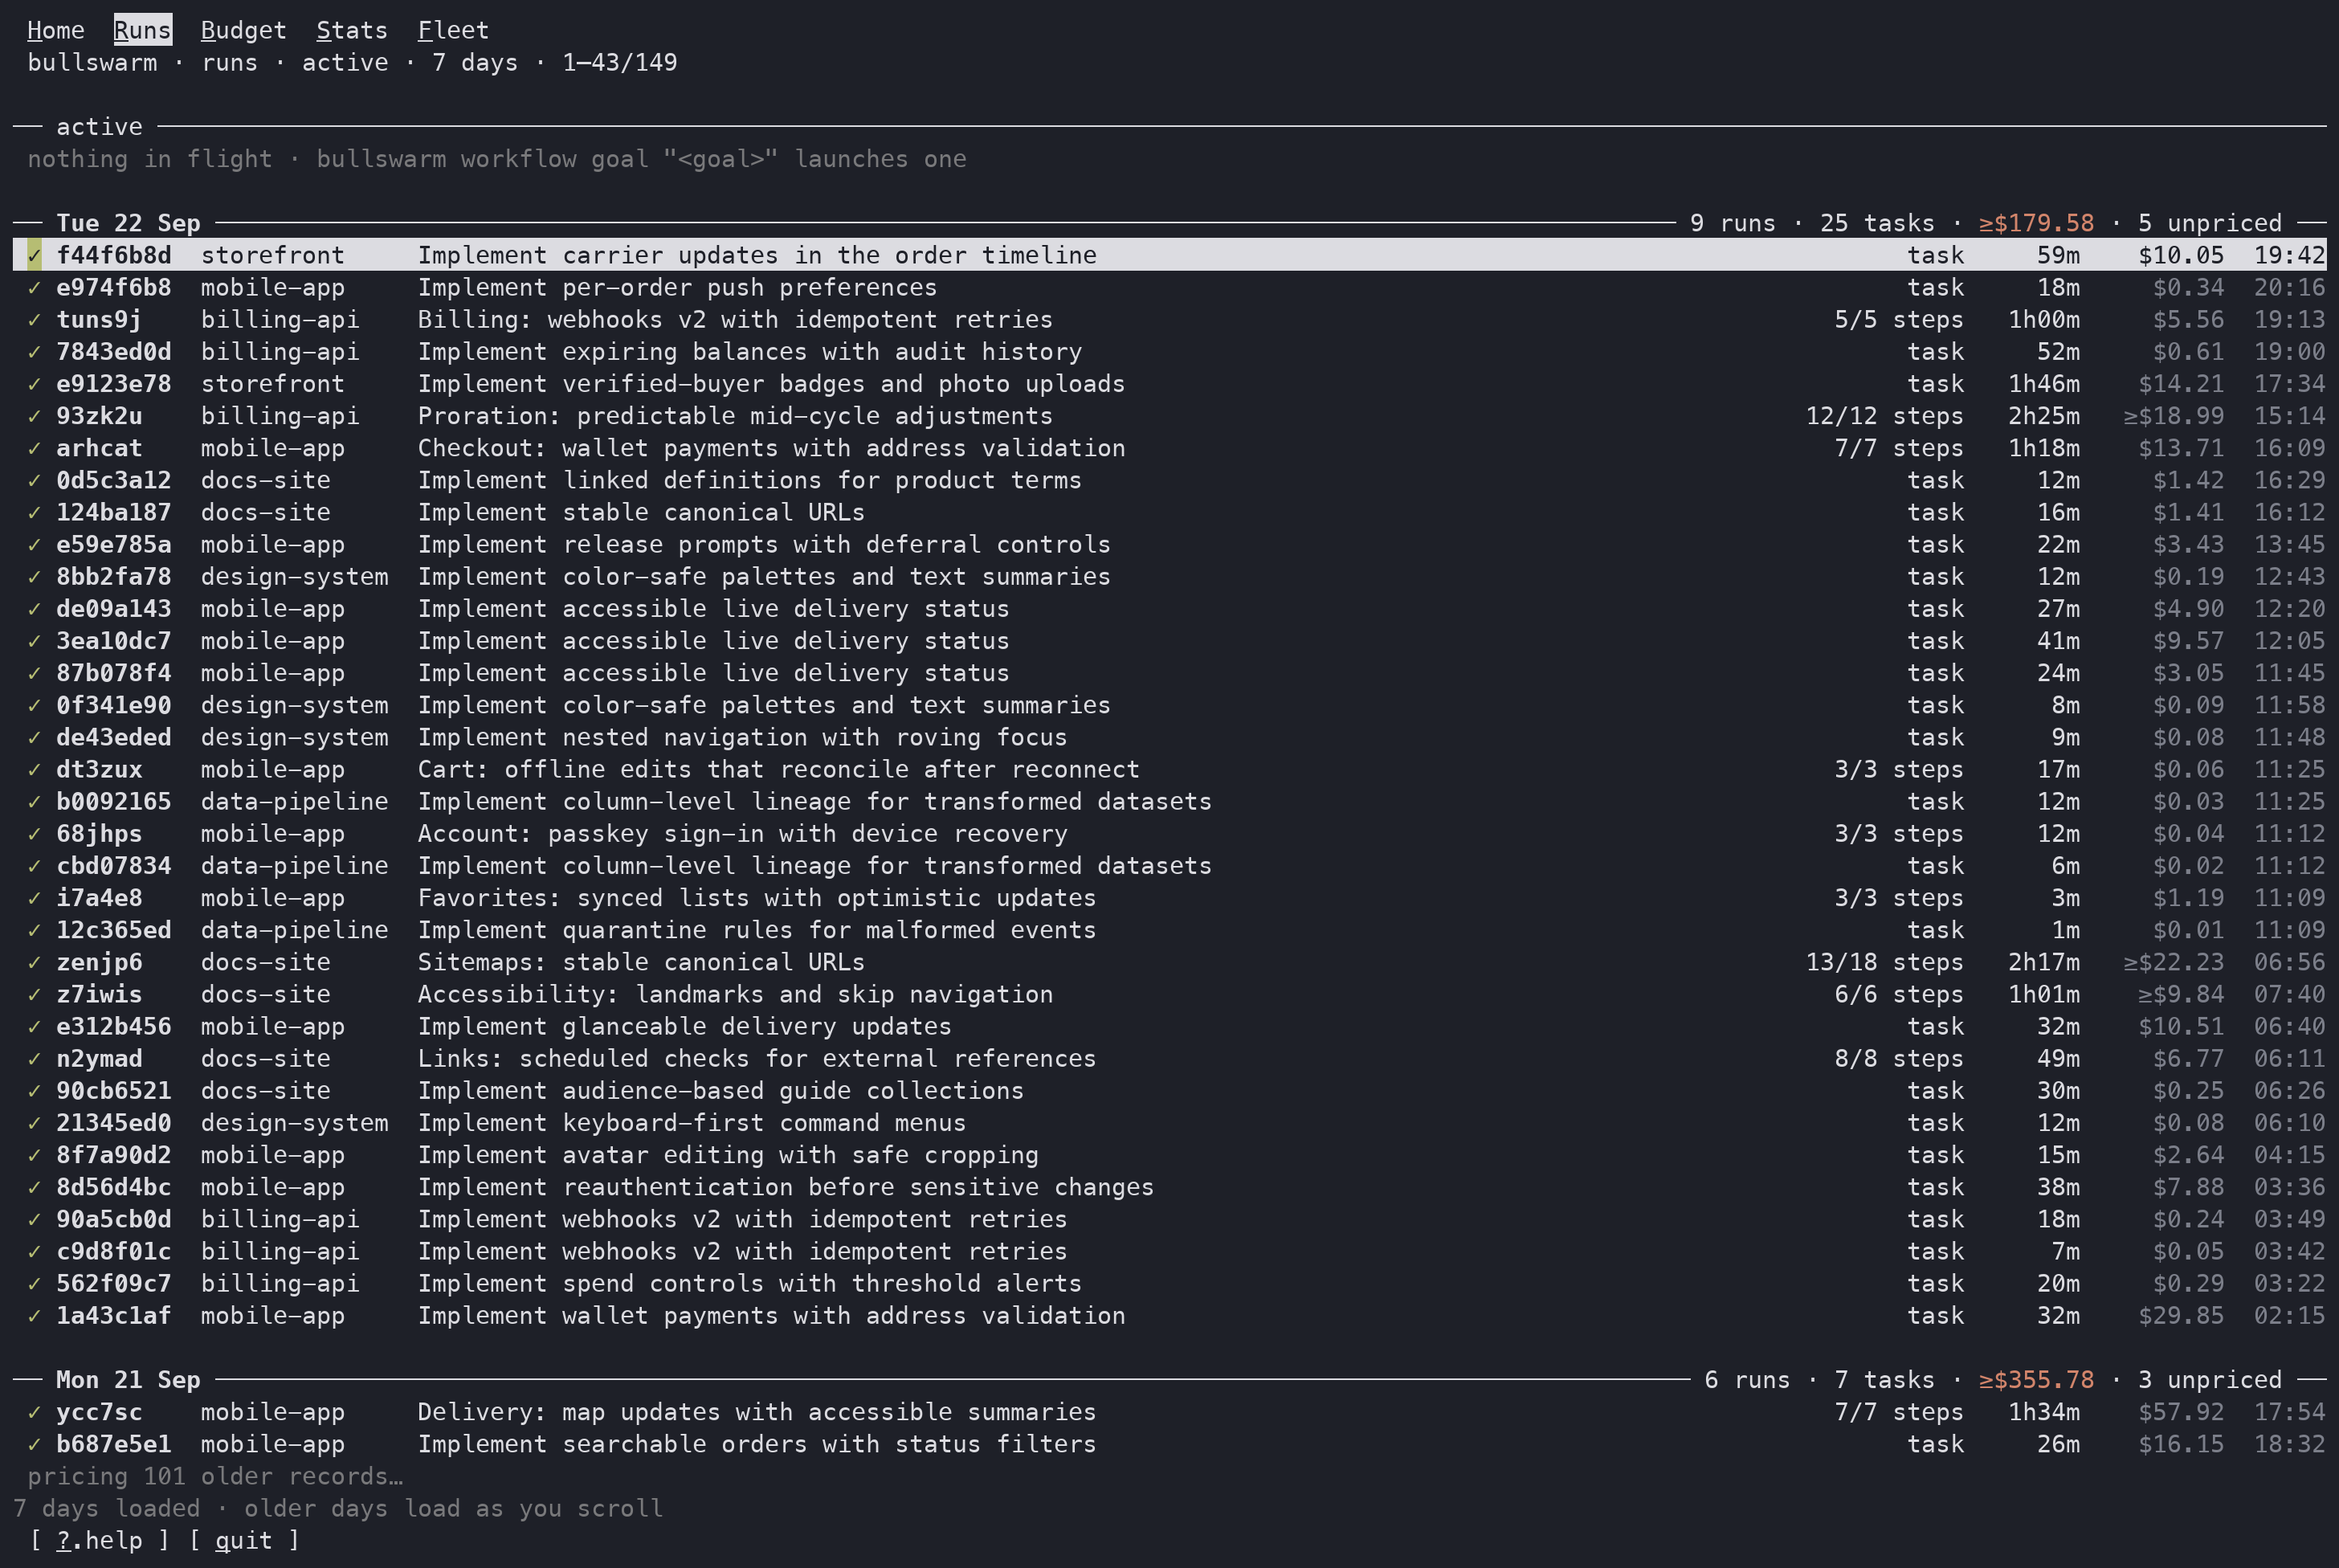Open run 'Implement keyboard-first command menus'
The width and height of the screenshot is (2339, 1568).
coord(692,1122)
